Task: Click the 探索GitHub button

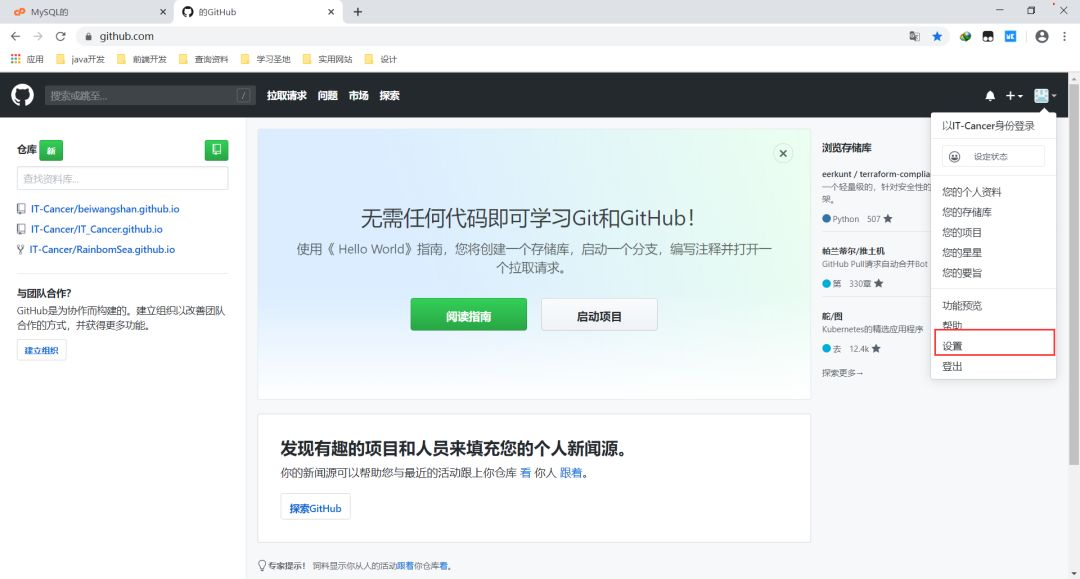Action: pyautogui.click(x=315, y=507)
